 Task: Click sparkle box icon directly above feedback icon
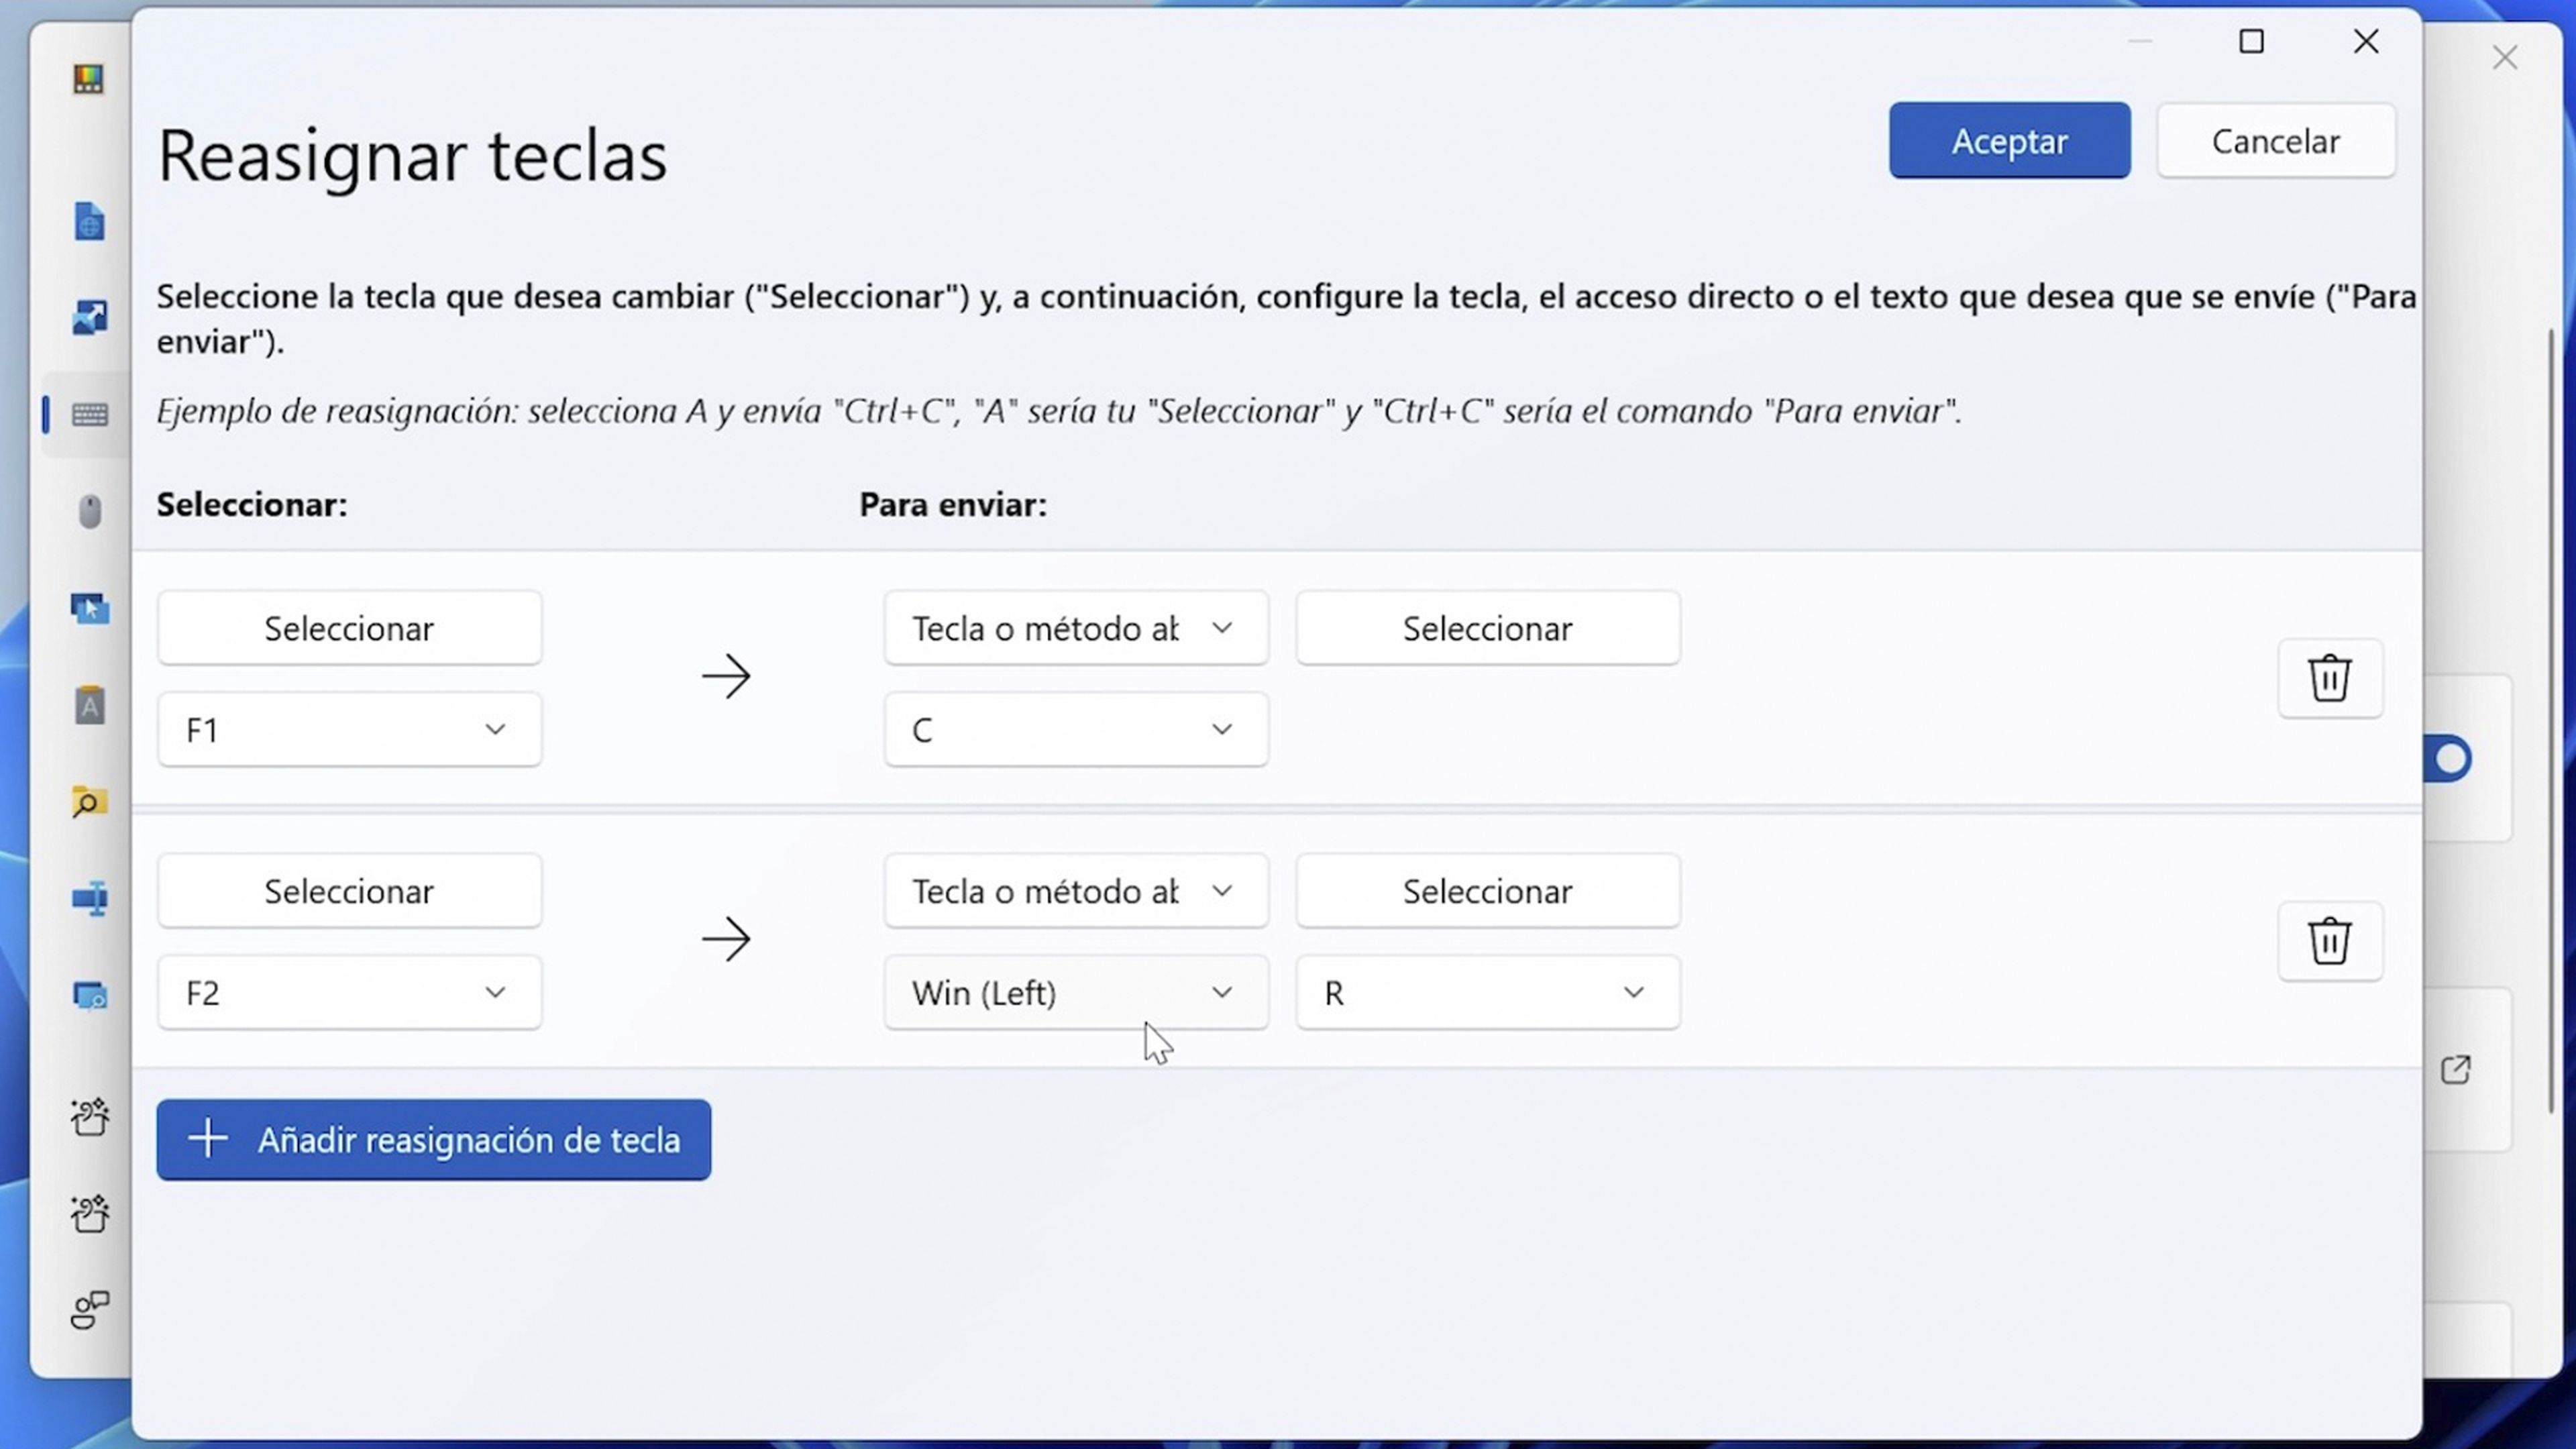(90, 1213)
